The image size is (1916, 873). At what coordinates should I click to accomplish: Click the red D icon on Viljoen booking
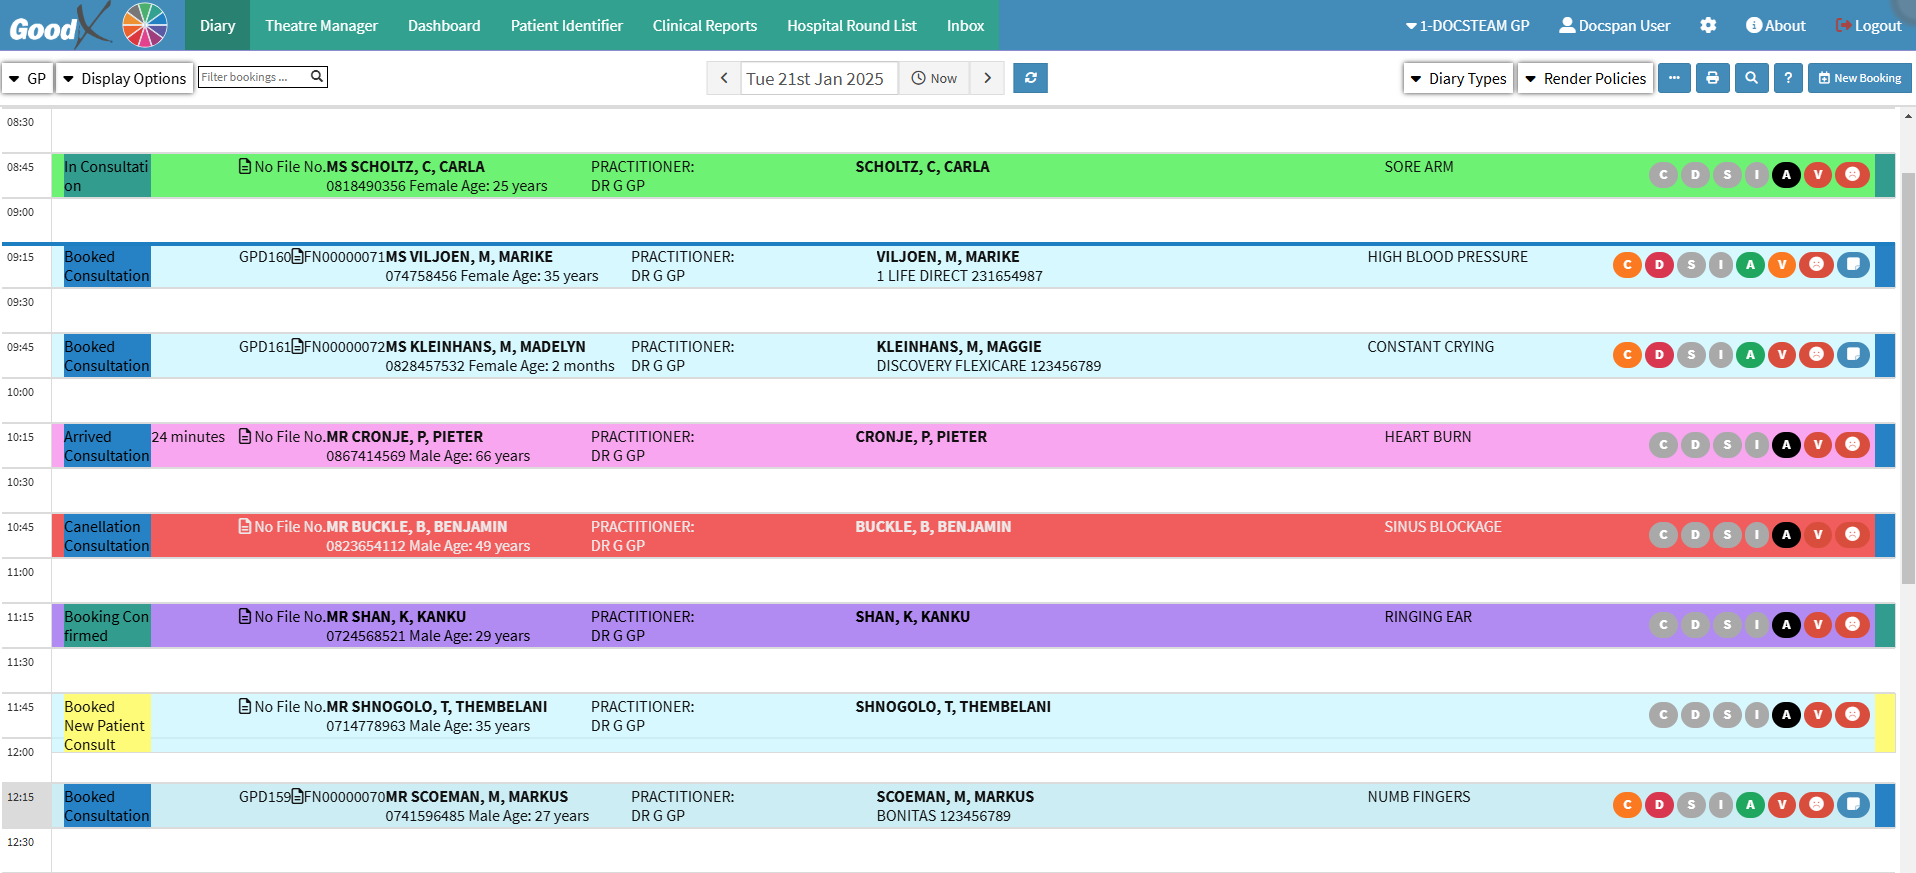1659,265
